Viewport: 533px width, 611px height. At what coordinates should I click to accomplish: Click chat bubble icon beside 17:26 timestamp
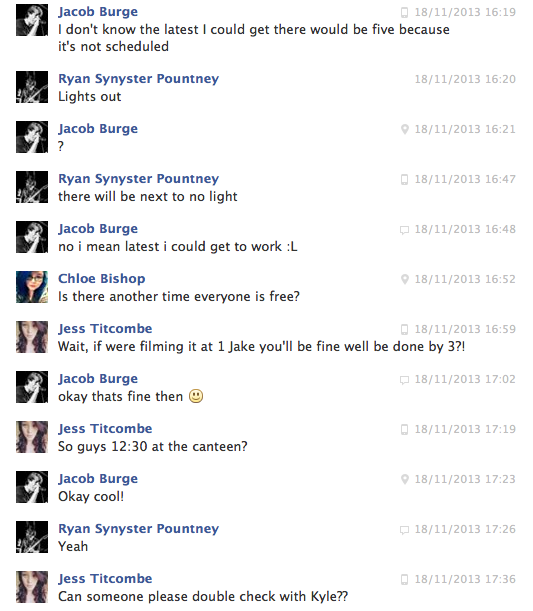point(404,530)
